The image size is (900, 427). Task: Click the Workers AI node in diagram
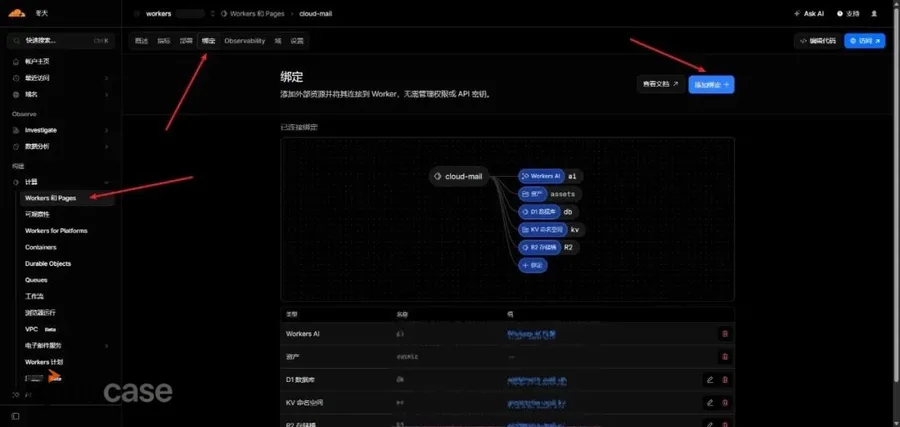coord(541,176)
